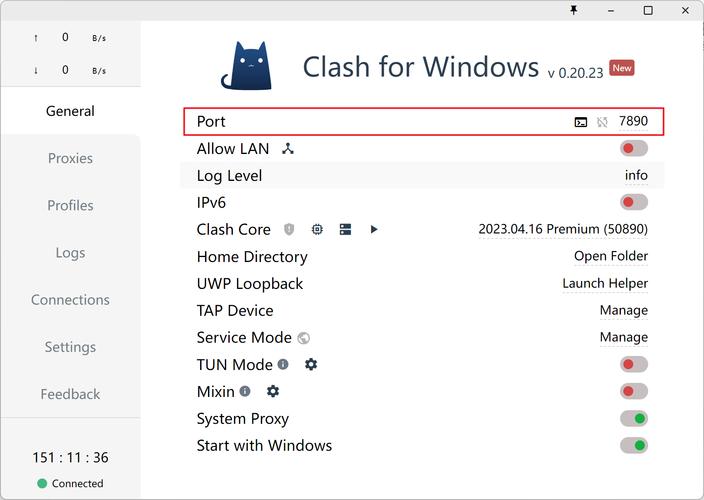Enable the Allow LAN switch
Viewport: 704px width, 500px height.
click(x=633, y=149)
